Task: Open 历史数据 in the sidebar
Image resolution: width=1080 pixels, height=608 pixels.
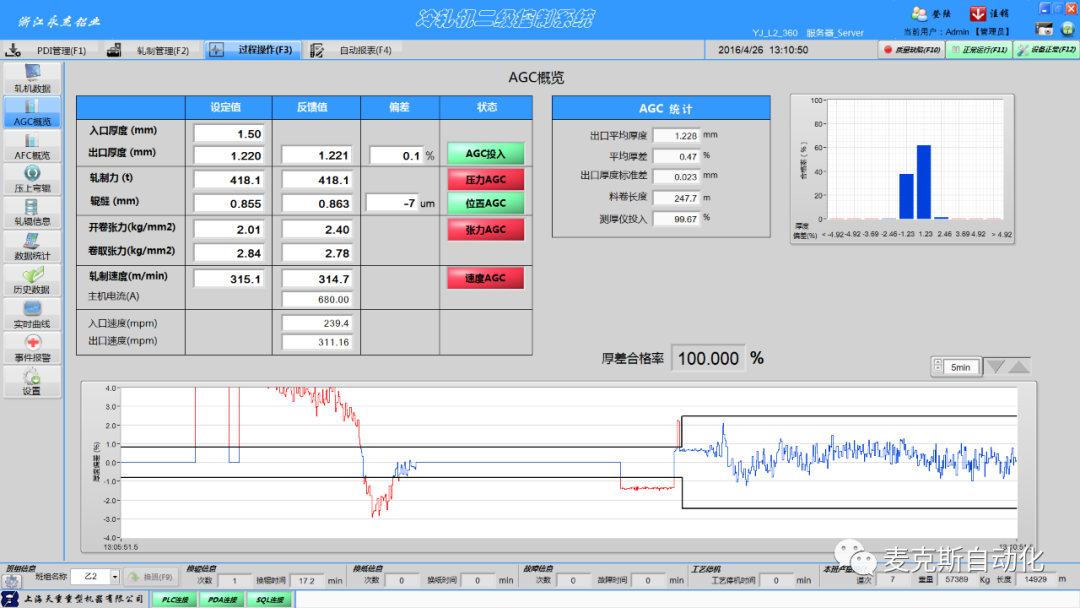Action: coord(32,279)
